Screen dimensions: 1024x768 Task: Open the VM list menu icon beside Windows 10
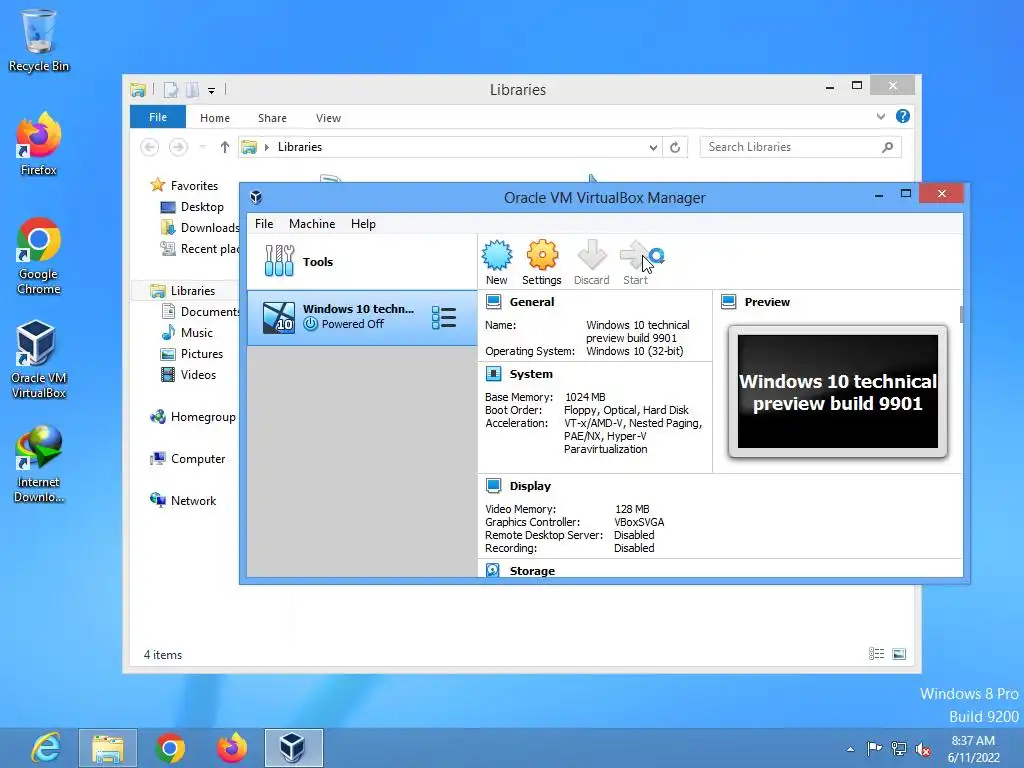coord(444,318)
